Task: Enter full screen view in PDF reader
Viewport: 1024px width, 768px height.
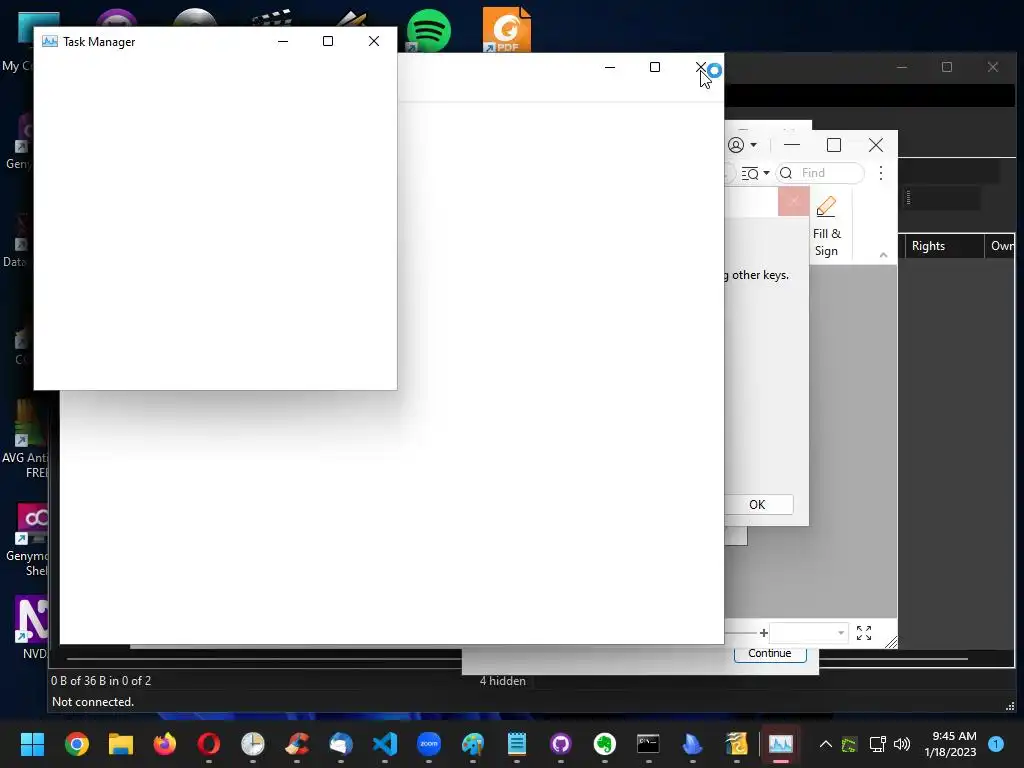Action: tap(864, 633)
